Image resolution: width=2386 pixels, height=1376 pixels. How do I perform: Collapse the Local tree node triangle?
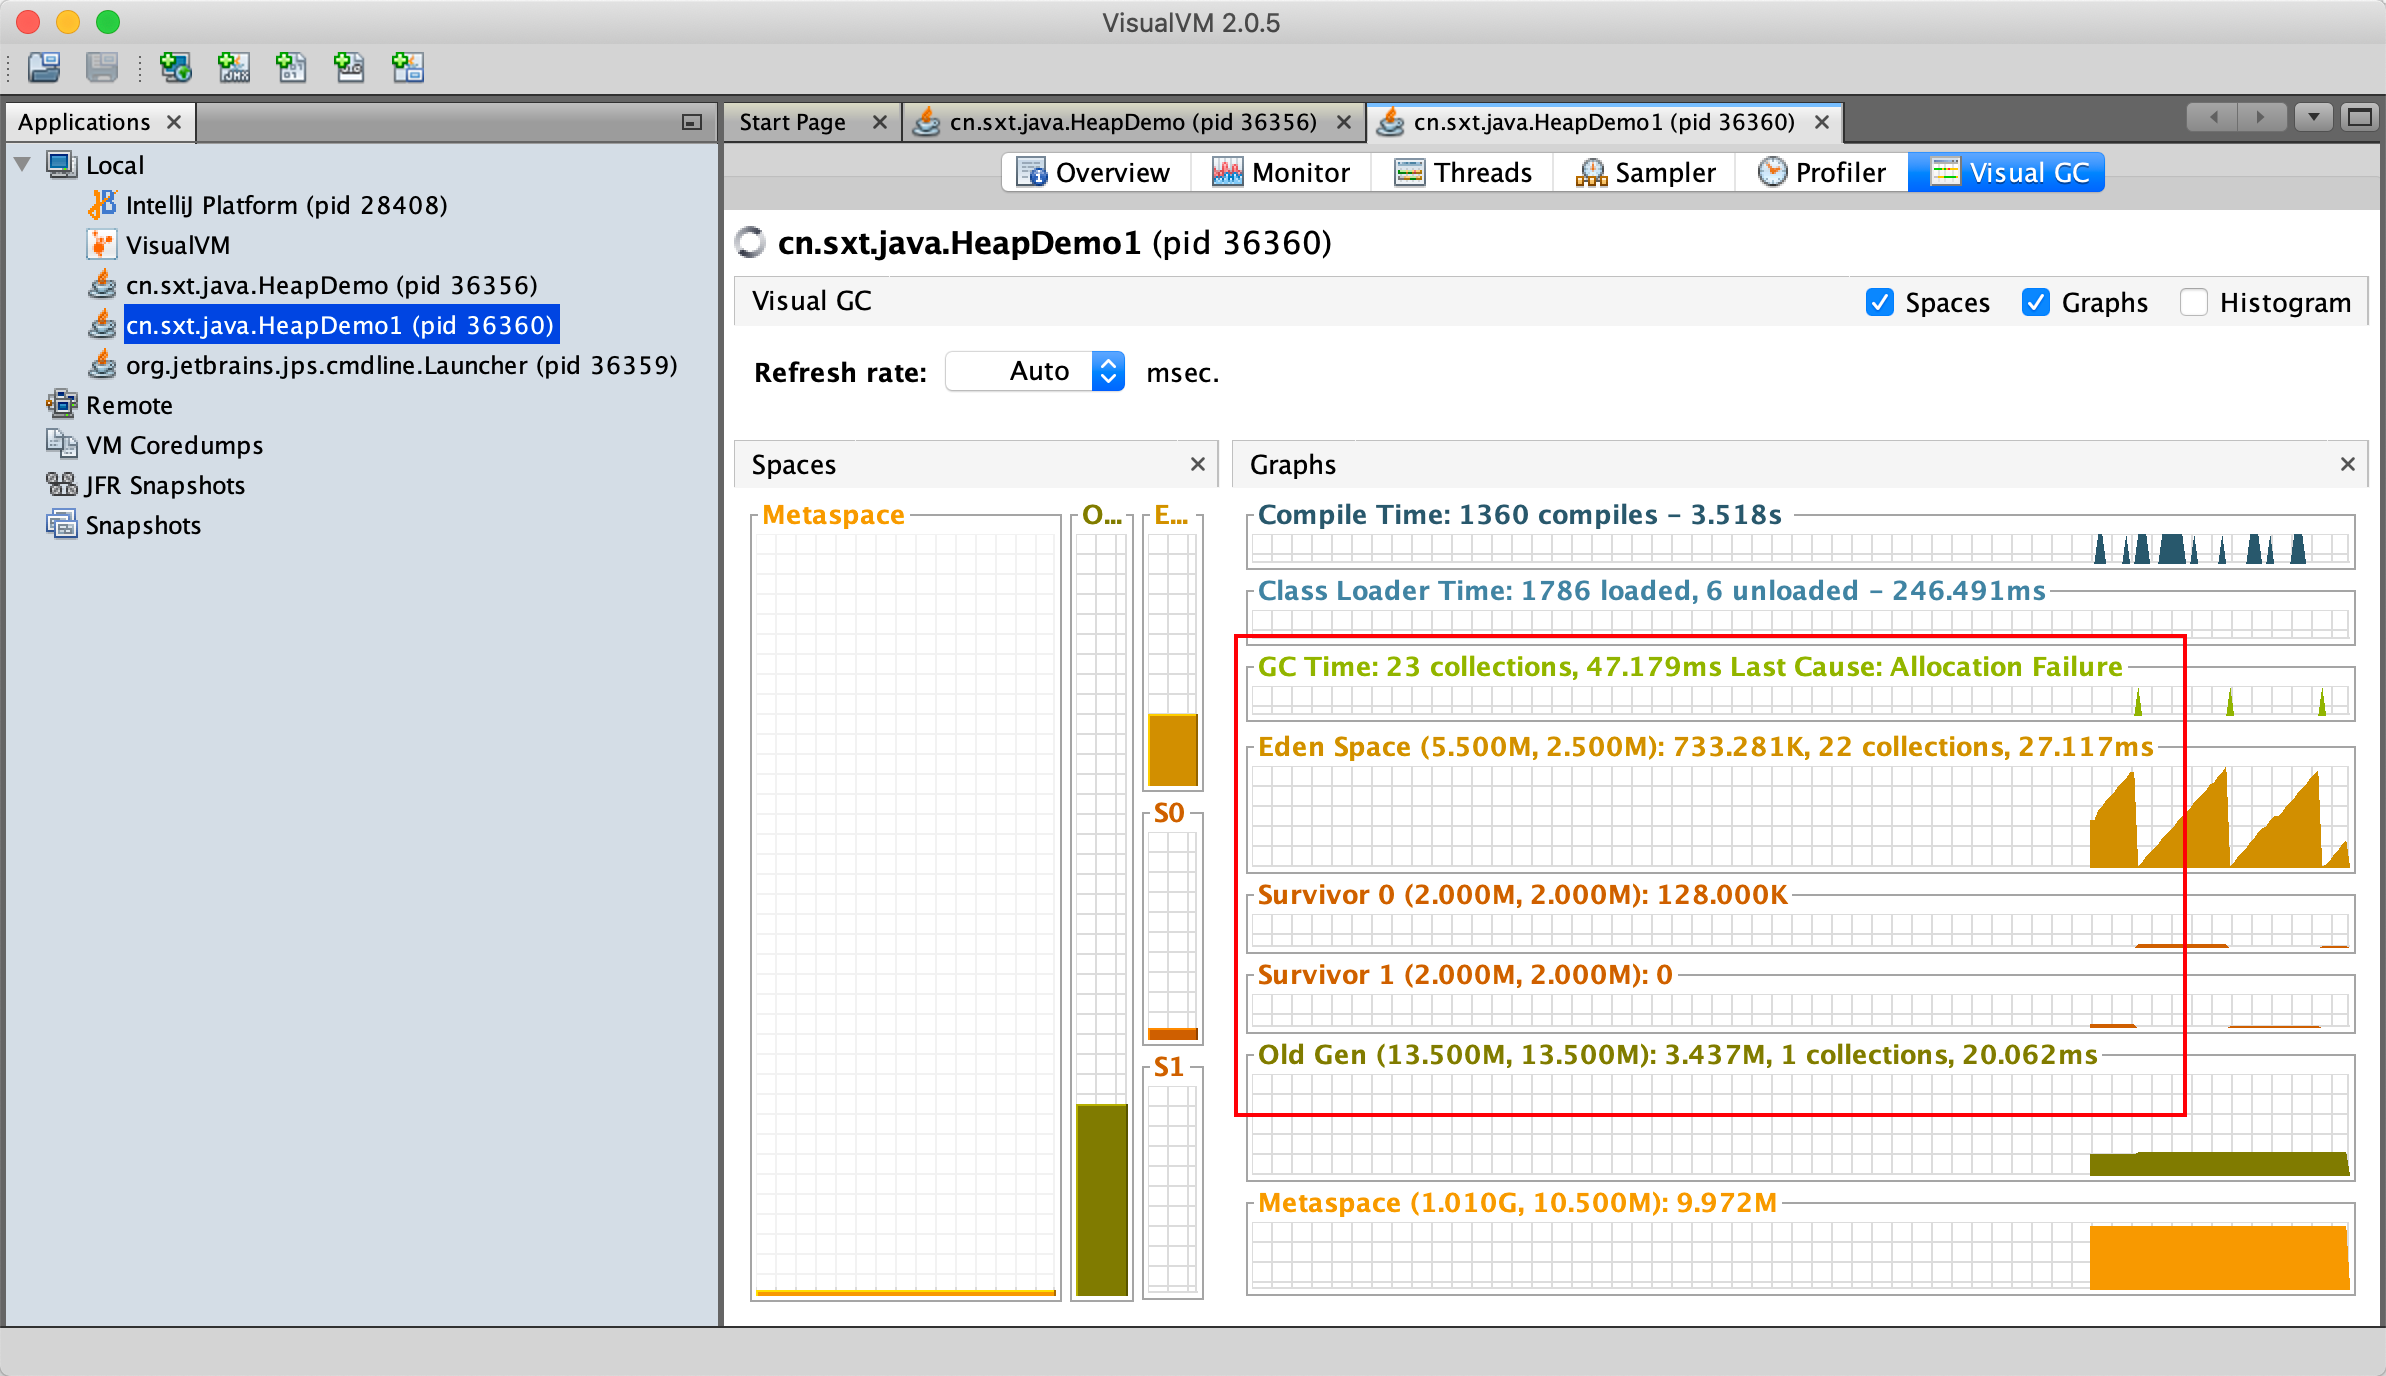pos(22,164)
